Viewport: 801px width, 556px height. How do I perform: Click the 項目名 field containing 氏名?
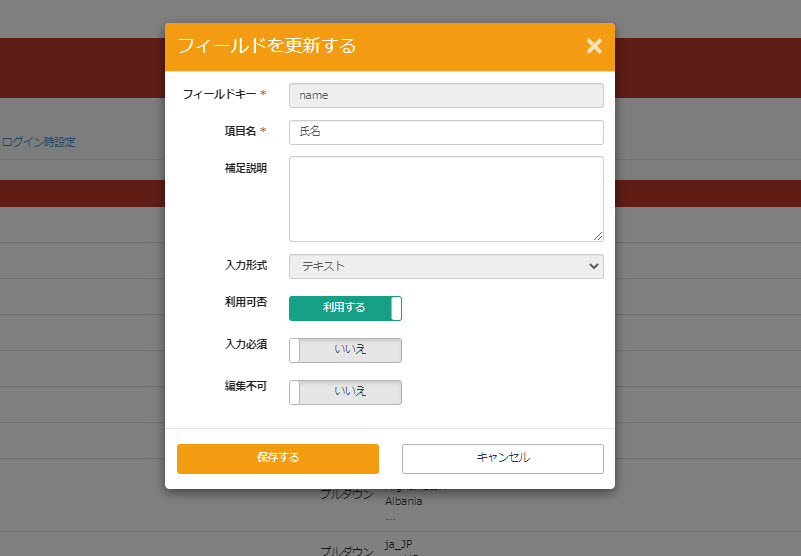[x=446, y=132]
